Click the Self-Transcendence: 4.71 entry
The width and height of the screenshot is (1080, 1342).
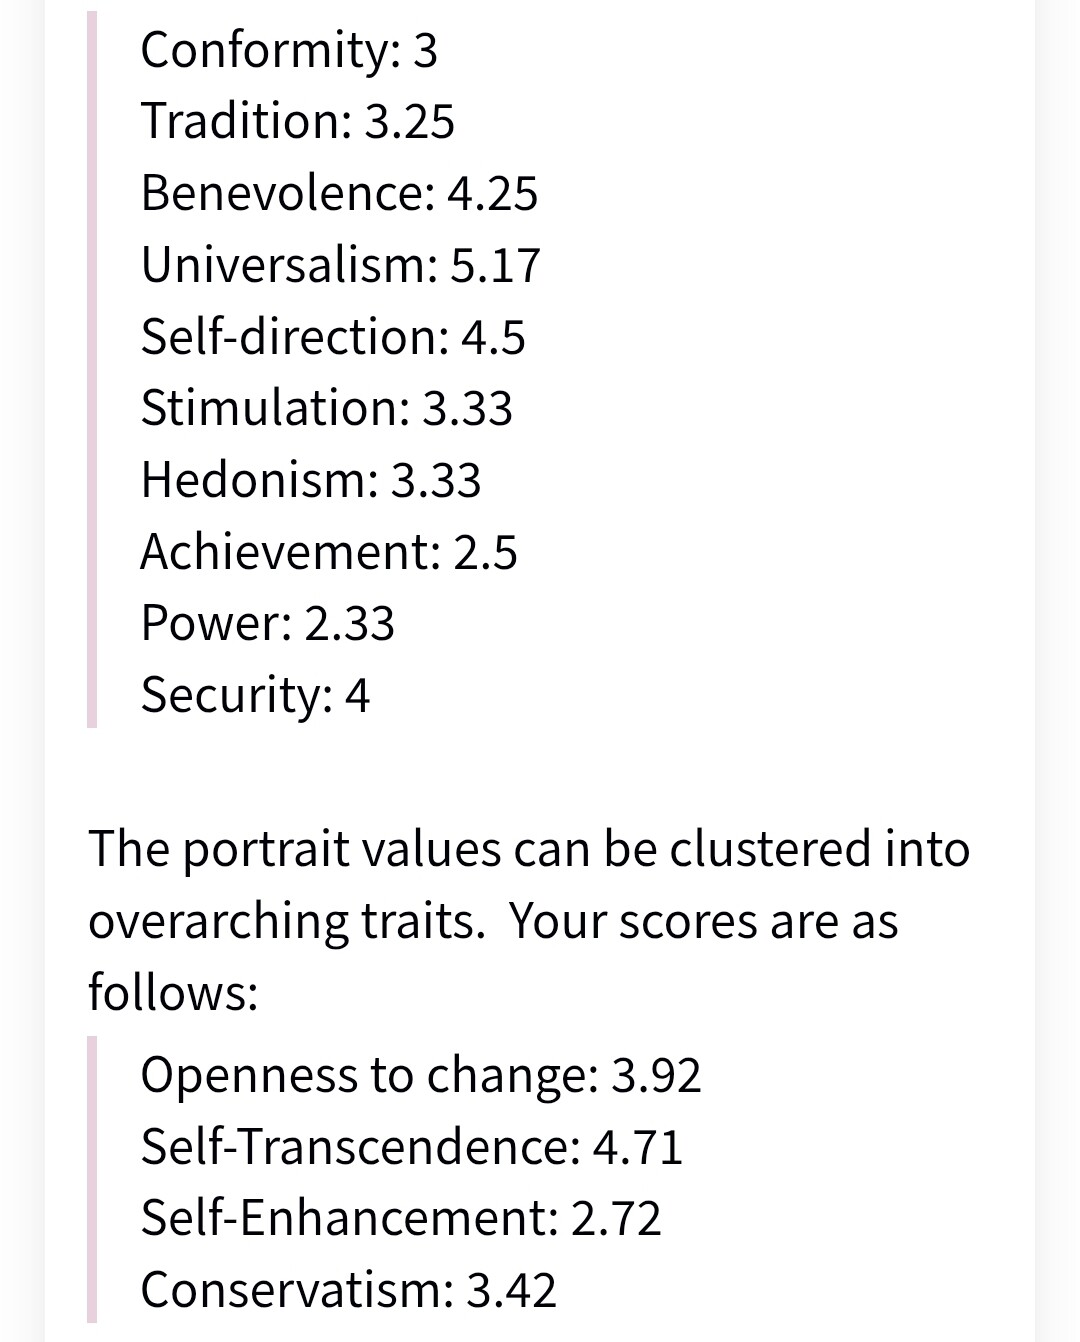click(x=411, y=1146)
